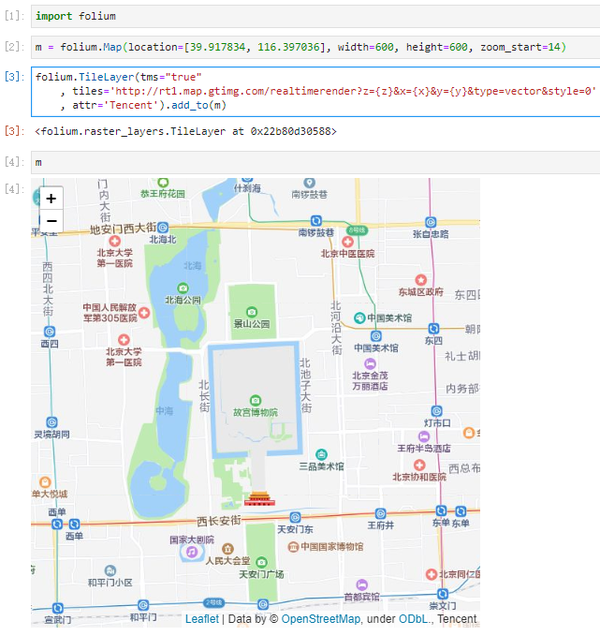The width and height of the screenshot is (600, 636).
Task: Click the import folium code cell
Action: [x=315, y=16]
